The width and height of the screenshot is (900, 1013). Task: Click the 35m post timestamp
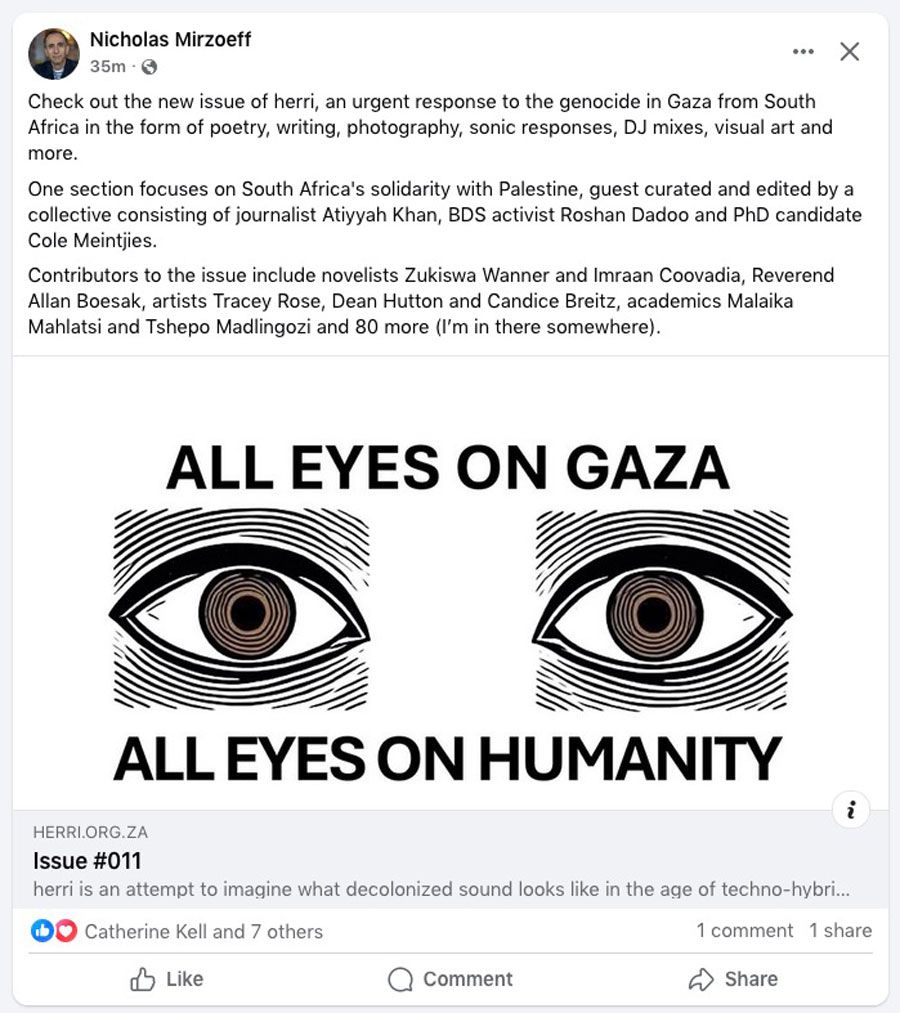[107, 67]
